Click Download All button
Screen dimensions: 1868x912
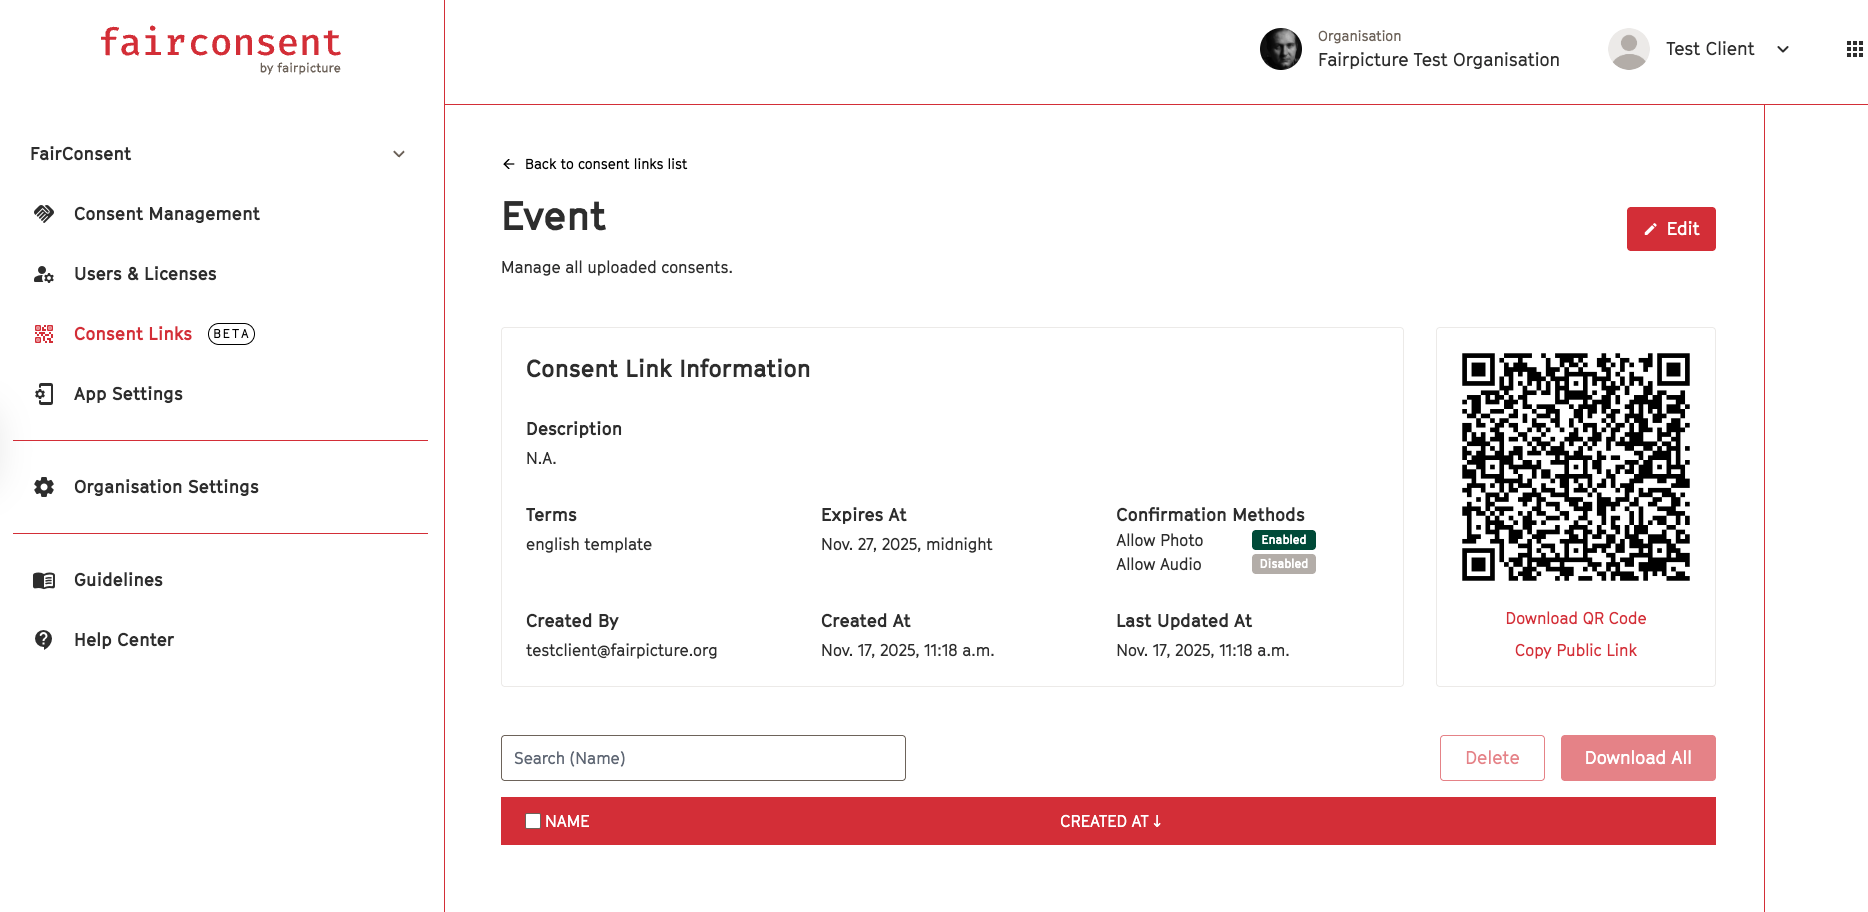[1638, 758]
